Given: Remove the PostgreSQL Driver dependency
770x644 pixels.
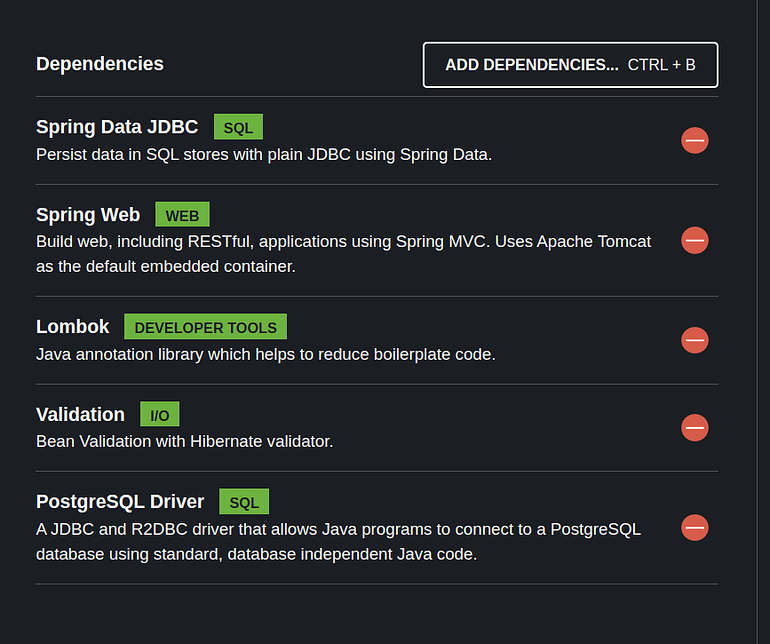Looking at the screenshot, I should (x=694, y=528).
